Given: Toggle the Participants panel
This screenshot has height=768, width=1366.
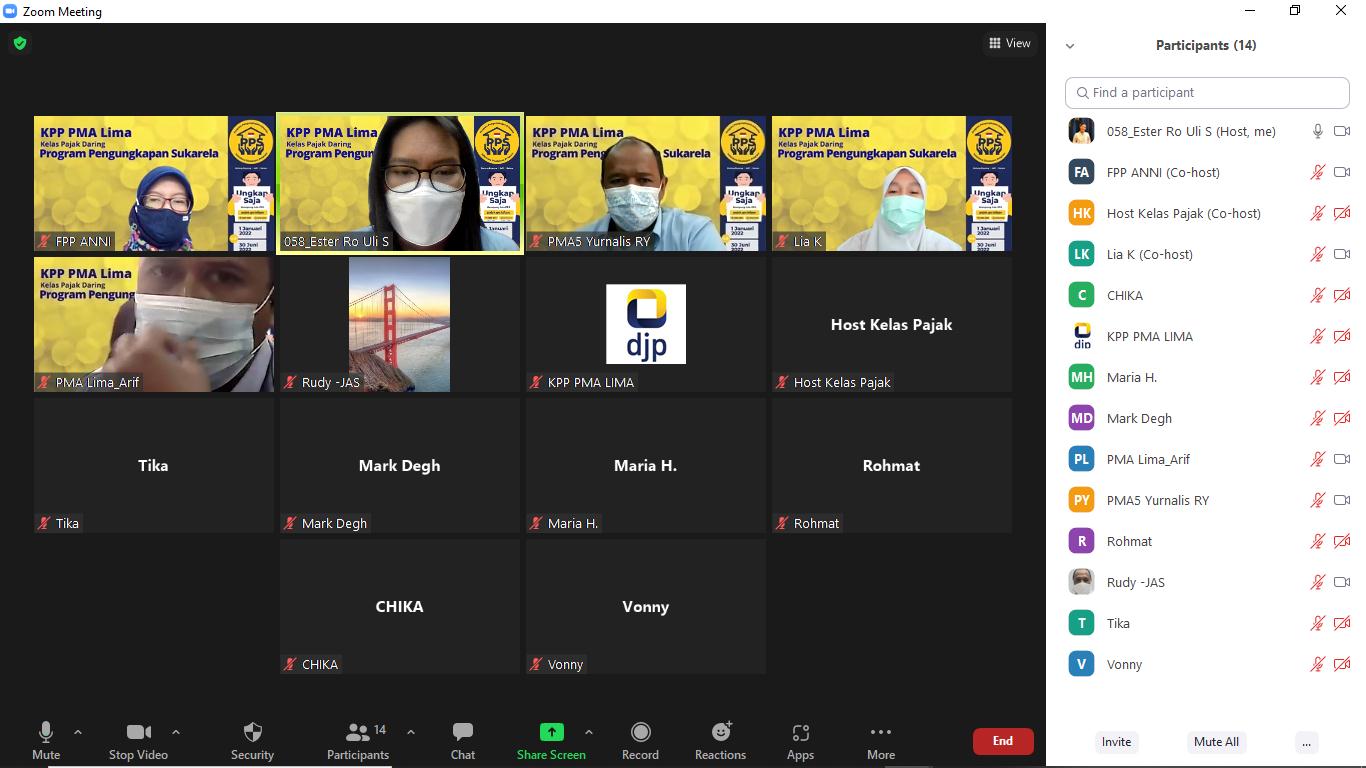Looking at the screenshot, I should 357,740.
